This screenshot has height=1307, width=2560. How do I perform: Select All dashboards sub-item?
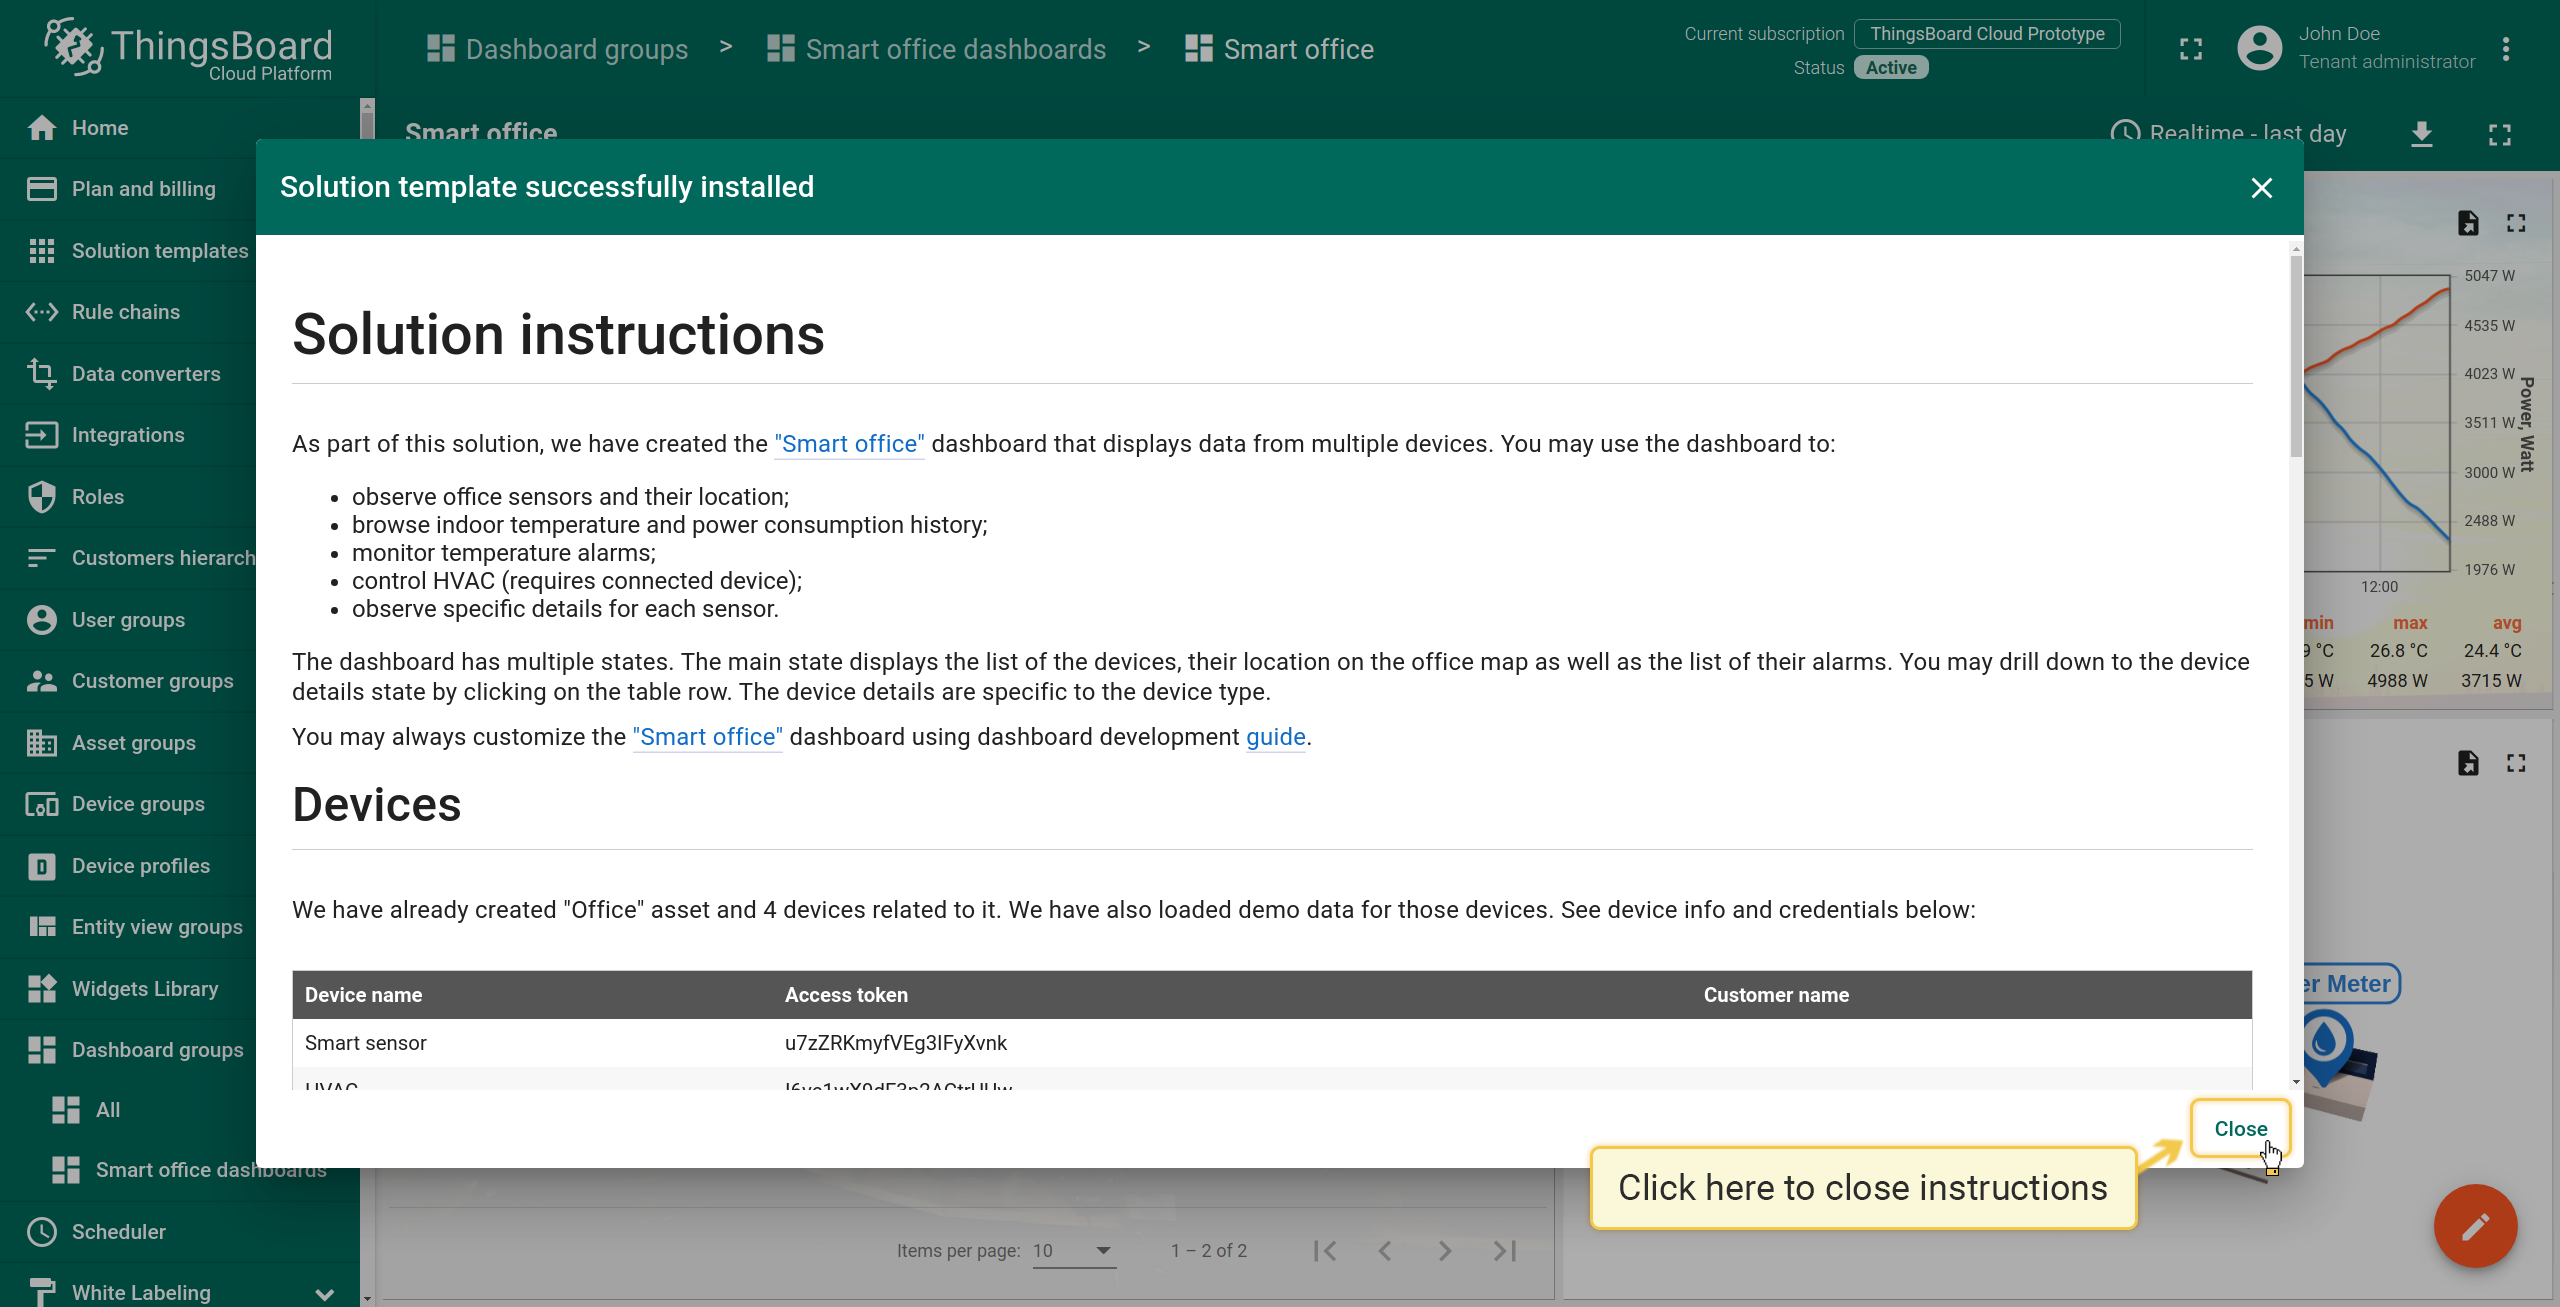pos(180,1110)
